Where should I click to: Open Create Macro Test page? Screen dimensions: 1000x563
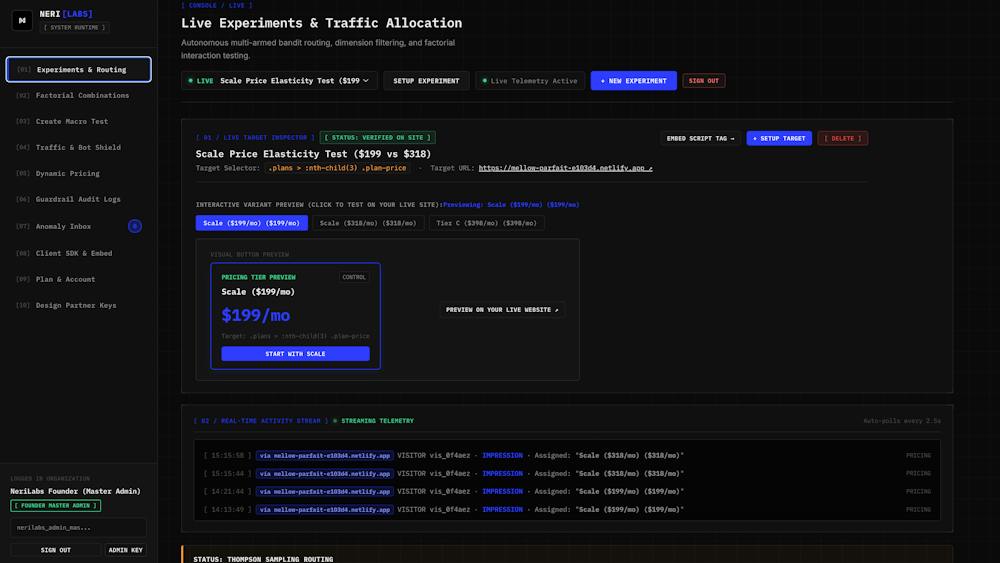78,122
